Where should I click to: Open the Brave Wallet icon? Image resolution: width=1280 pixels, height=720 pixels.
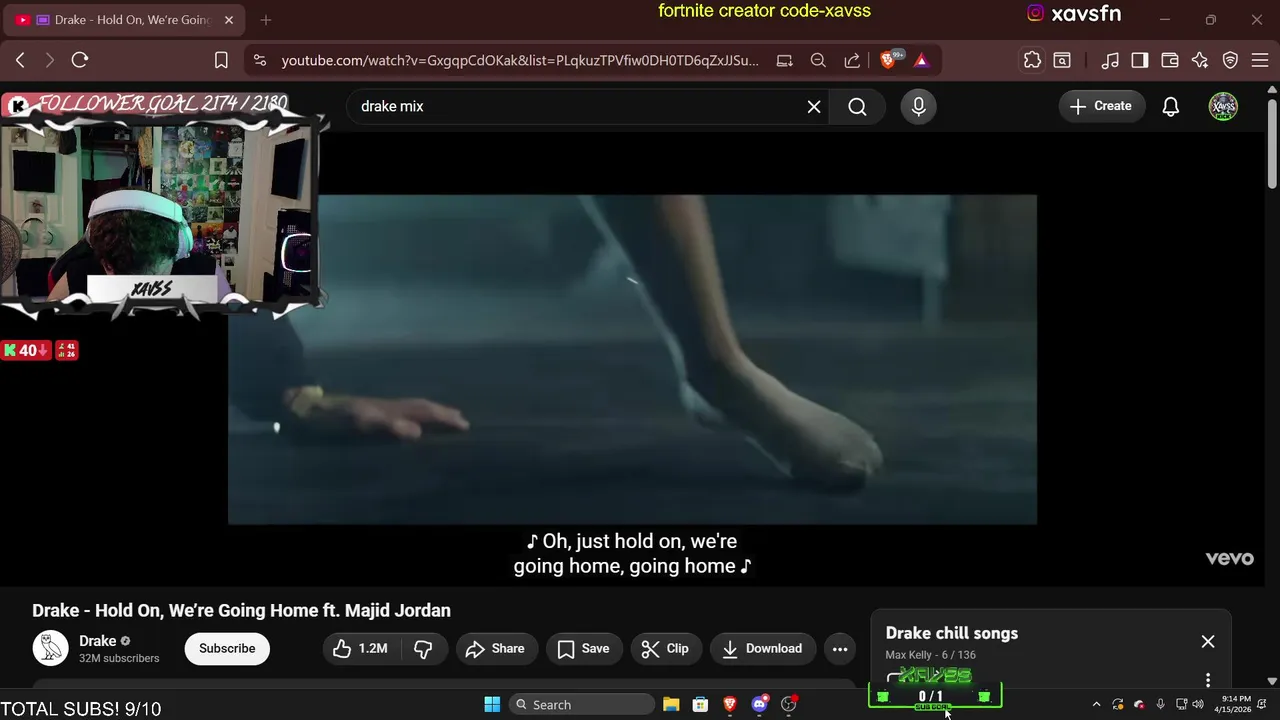(x=1170, y=60)
